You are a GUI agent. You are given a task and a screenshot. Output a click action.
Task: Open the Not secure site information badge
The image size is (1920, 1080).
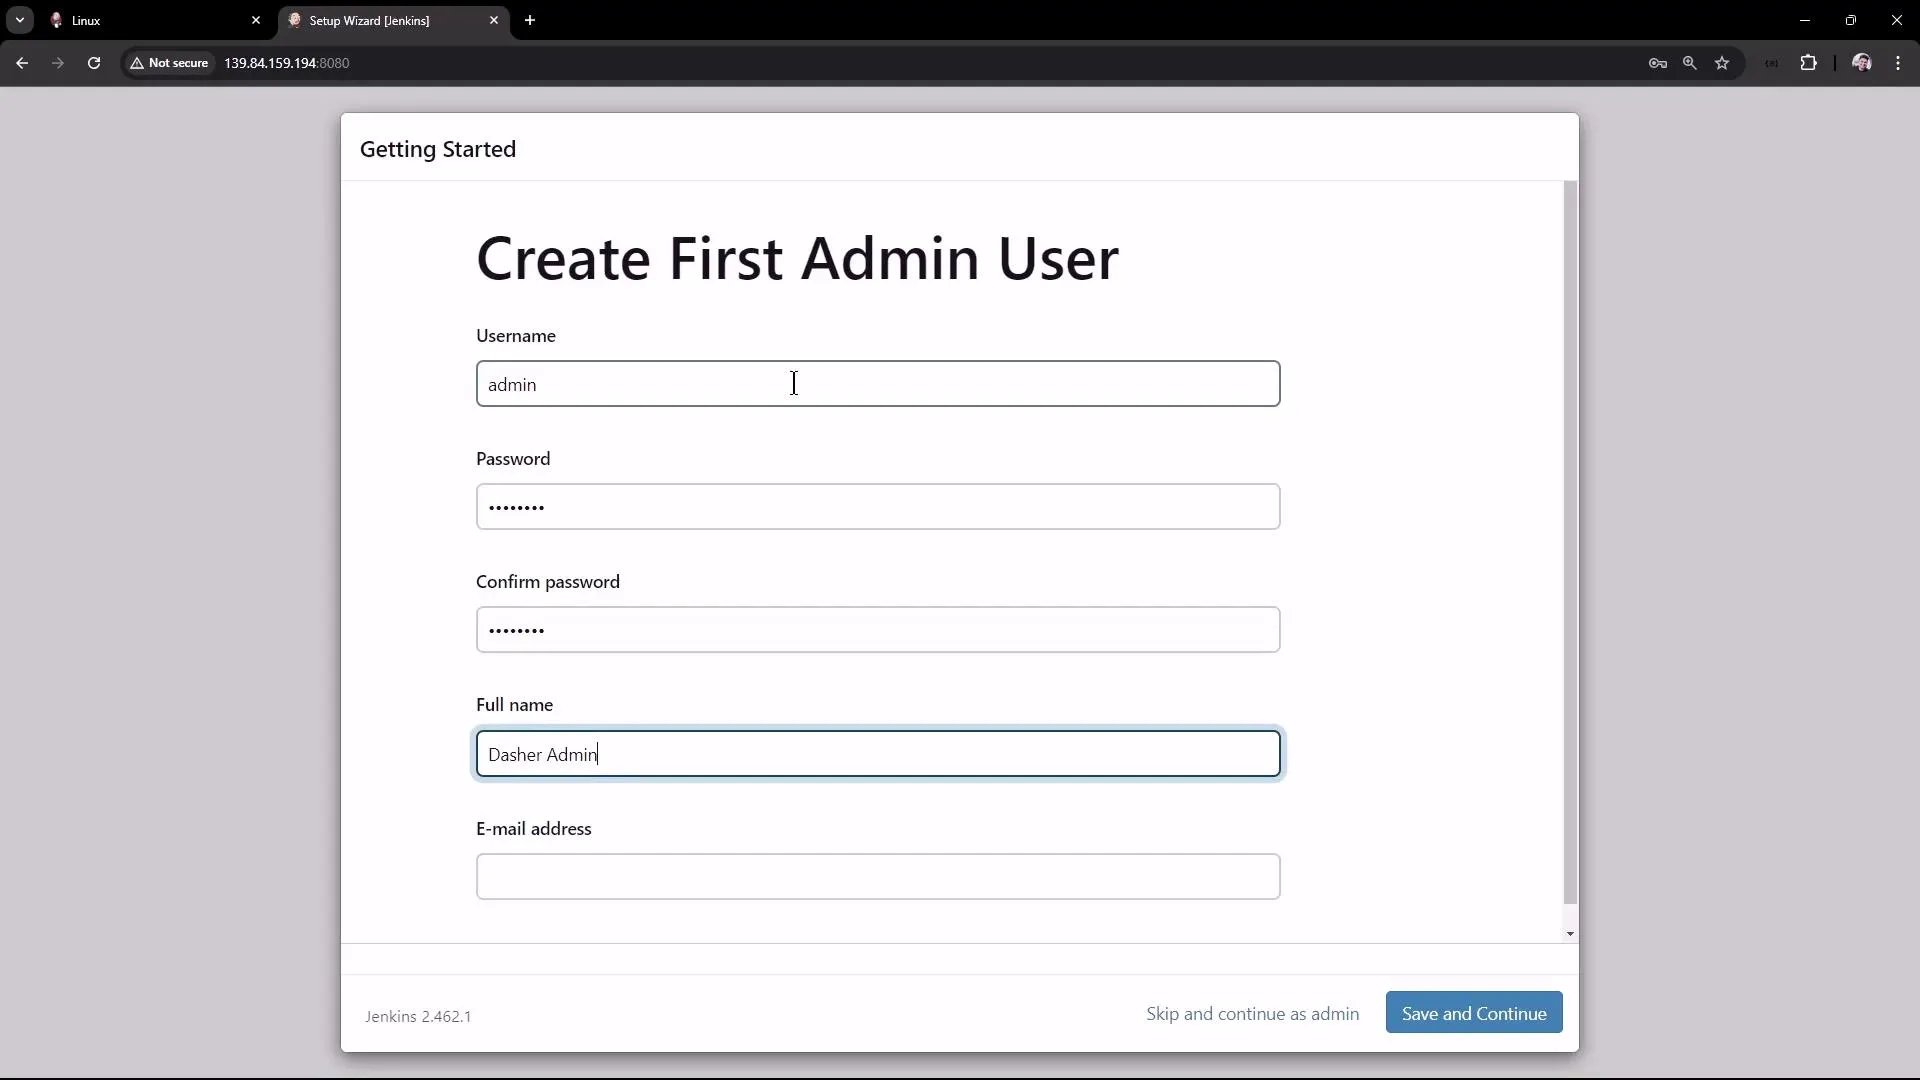[168, 62]
